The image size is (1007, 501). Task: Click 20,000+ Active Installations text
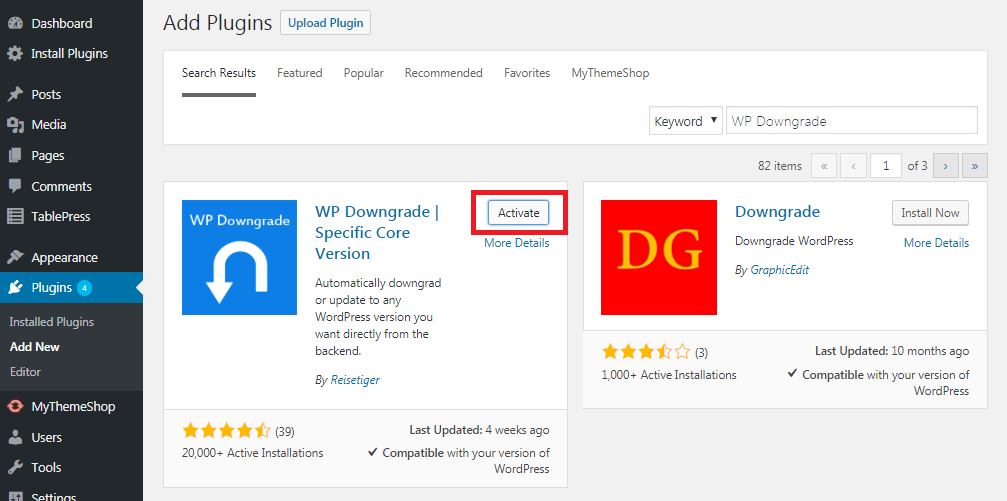(253, 453)
